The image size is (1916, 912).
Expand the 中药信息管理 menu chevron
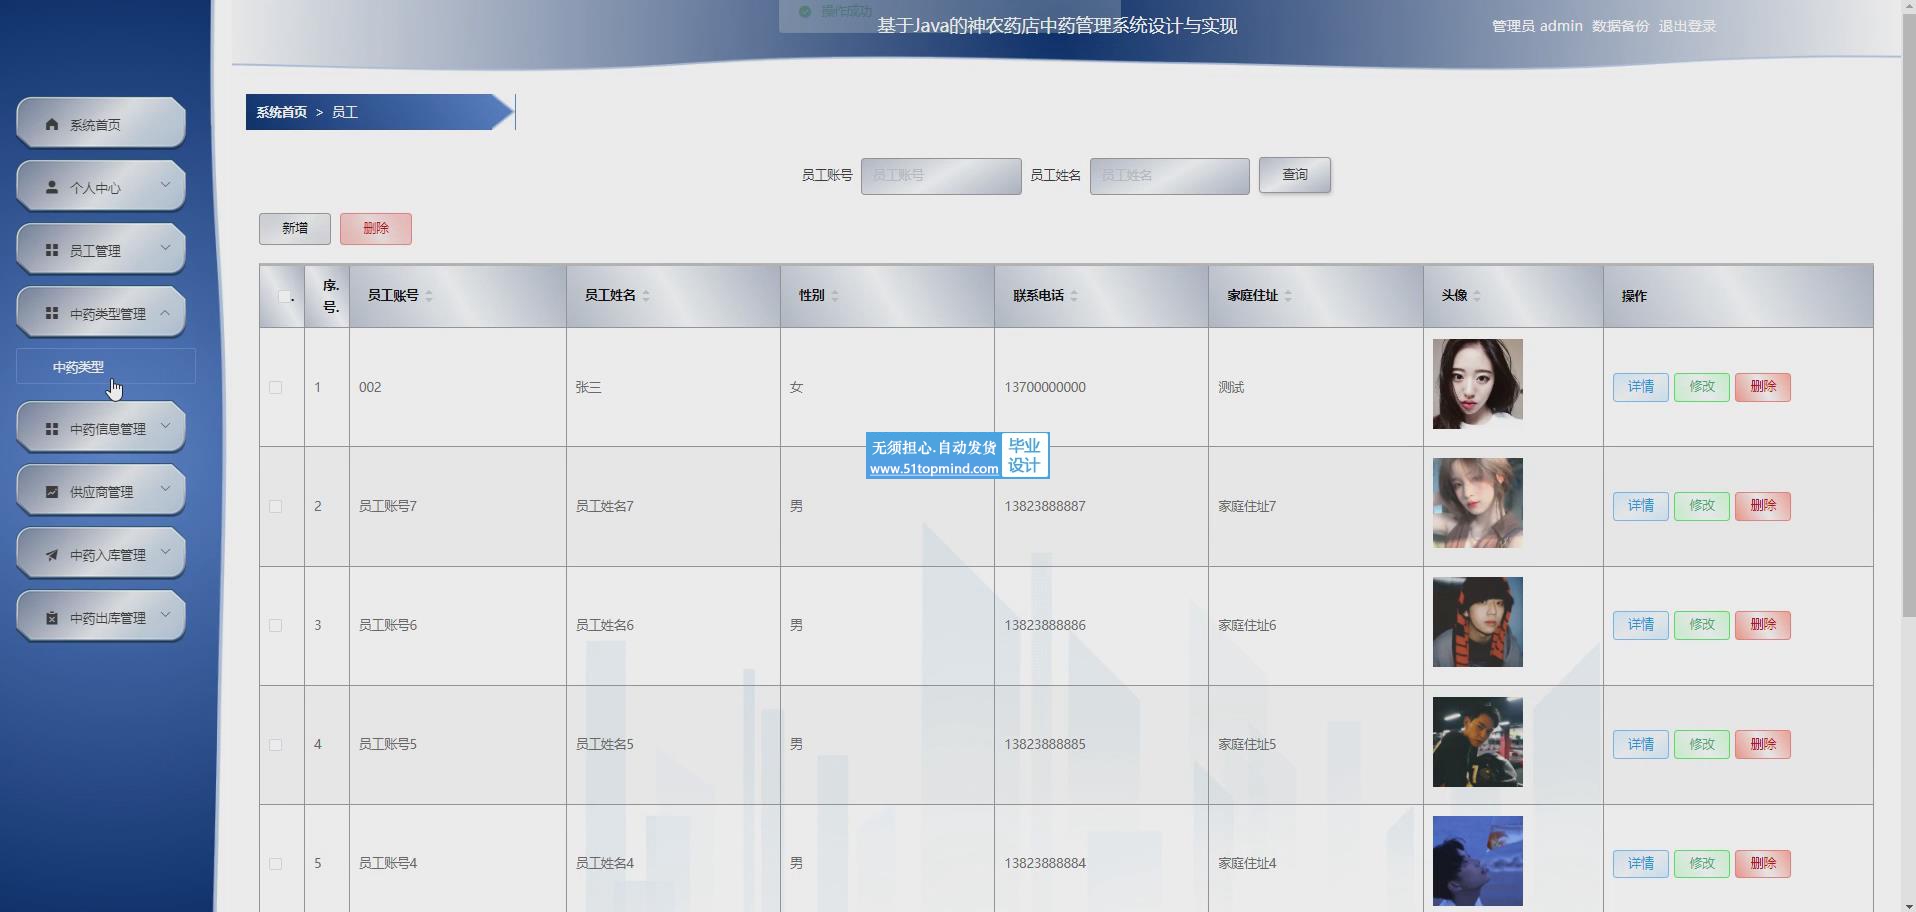pos(166,426)
